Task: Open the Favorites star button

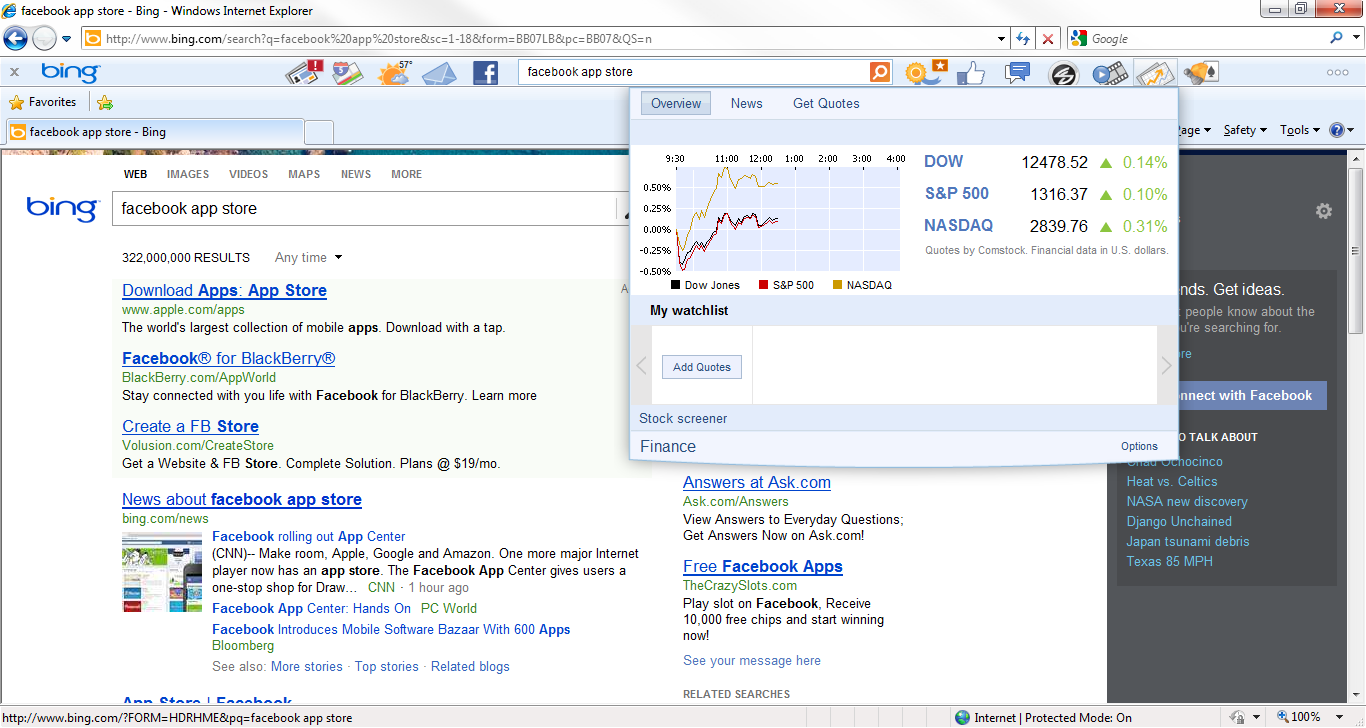Action: point(43,102)
